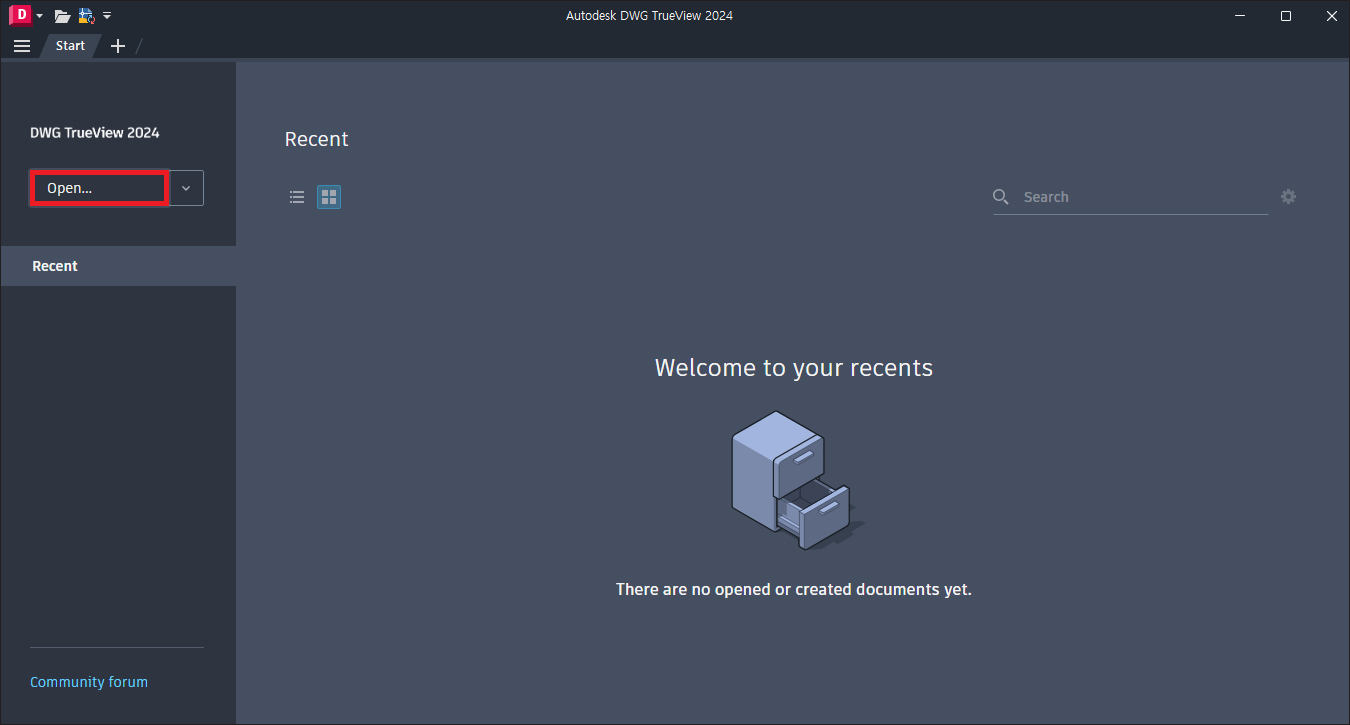Open the Community forum link
The height and width of the screenshot is (725, 1350).
coord(89,682)
